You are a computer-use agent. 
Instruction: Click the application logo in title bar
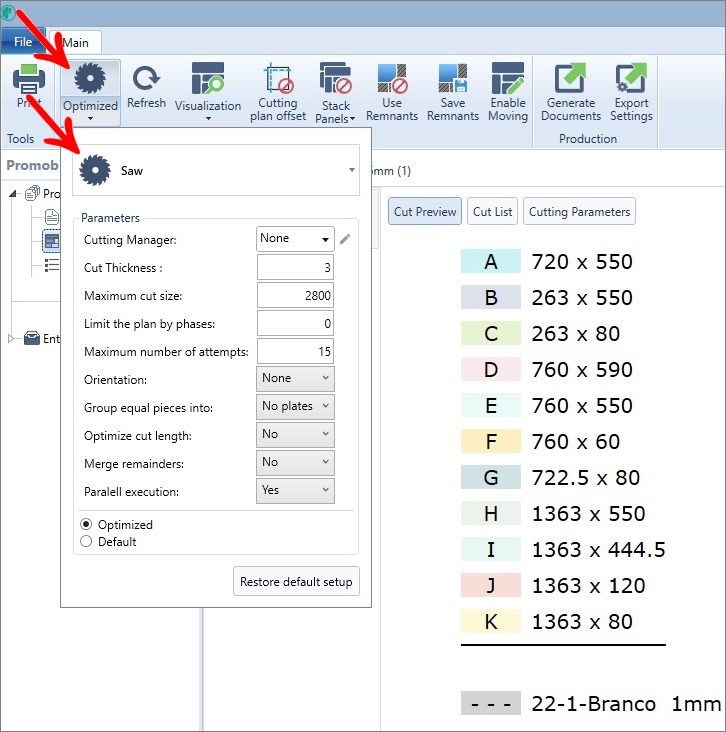point(8,13)
